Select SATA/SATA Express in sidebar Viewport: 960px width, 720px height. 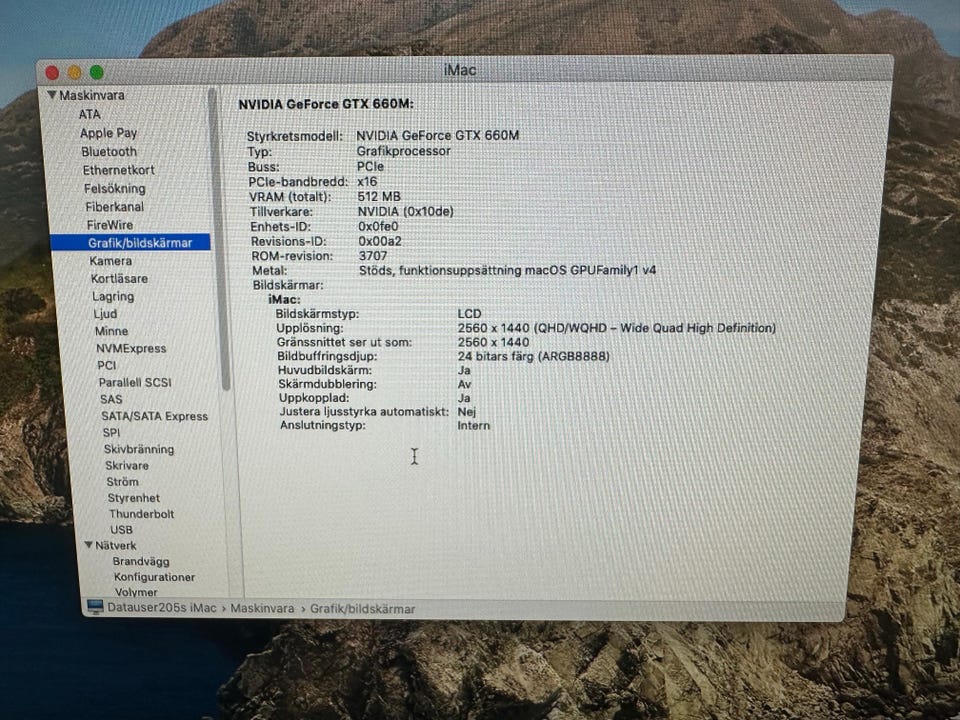(x=154, y=416)
